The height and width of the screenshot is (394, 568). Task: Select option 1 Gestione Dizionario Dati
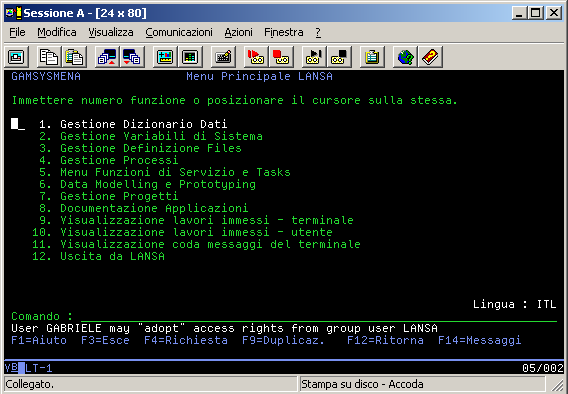click(x=133, y=124)
